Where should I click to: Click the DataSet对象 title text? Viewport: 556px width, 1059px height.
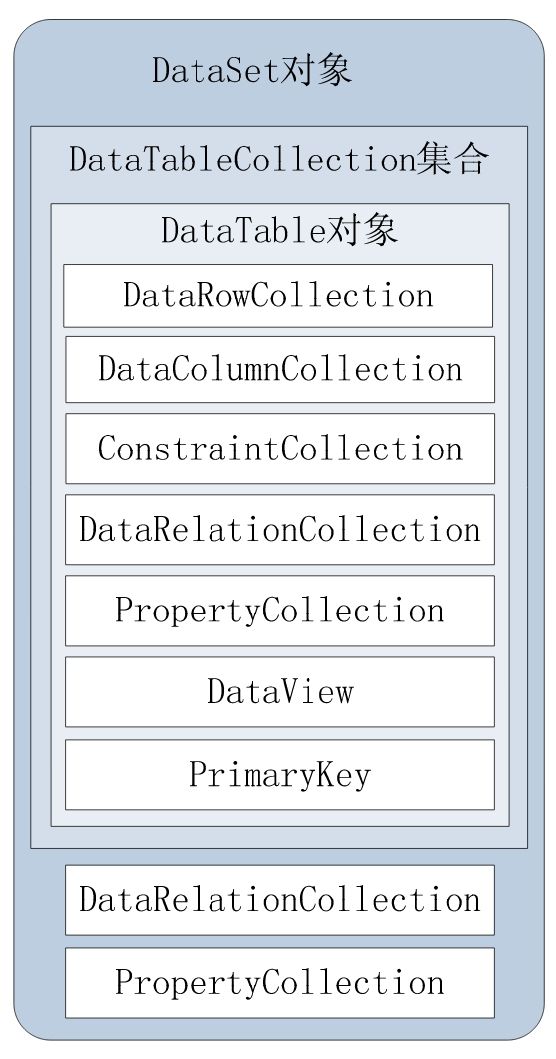(252, 70)
